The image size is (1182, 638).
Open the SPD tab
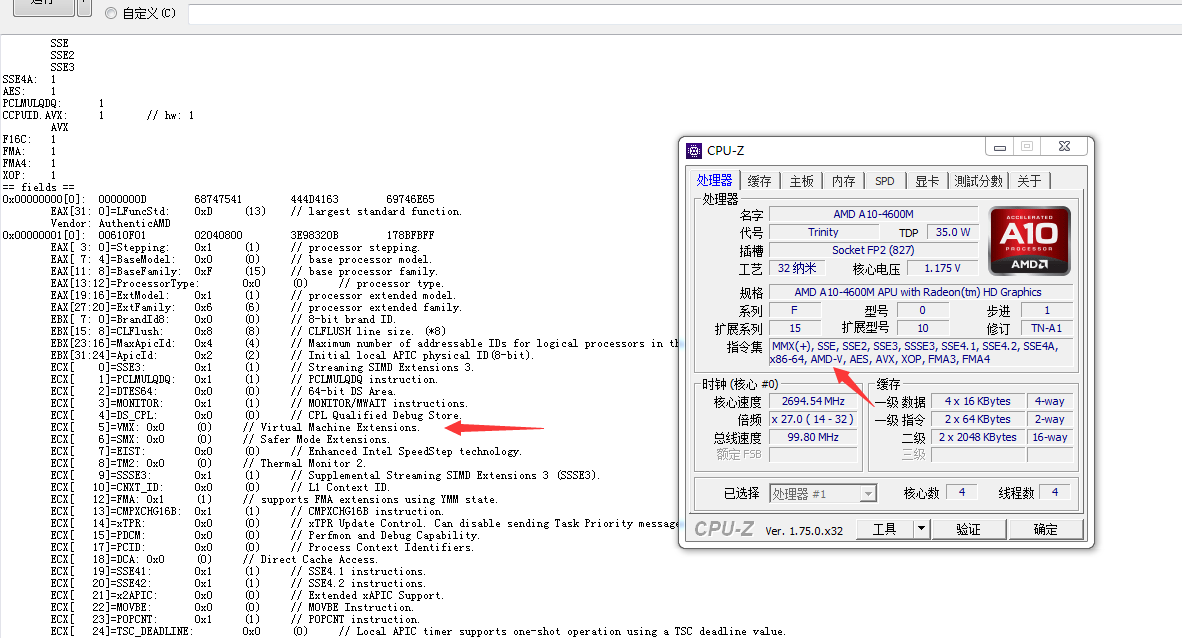(x=885, y=181)
